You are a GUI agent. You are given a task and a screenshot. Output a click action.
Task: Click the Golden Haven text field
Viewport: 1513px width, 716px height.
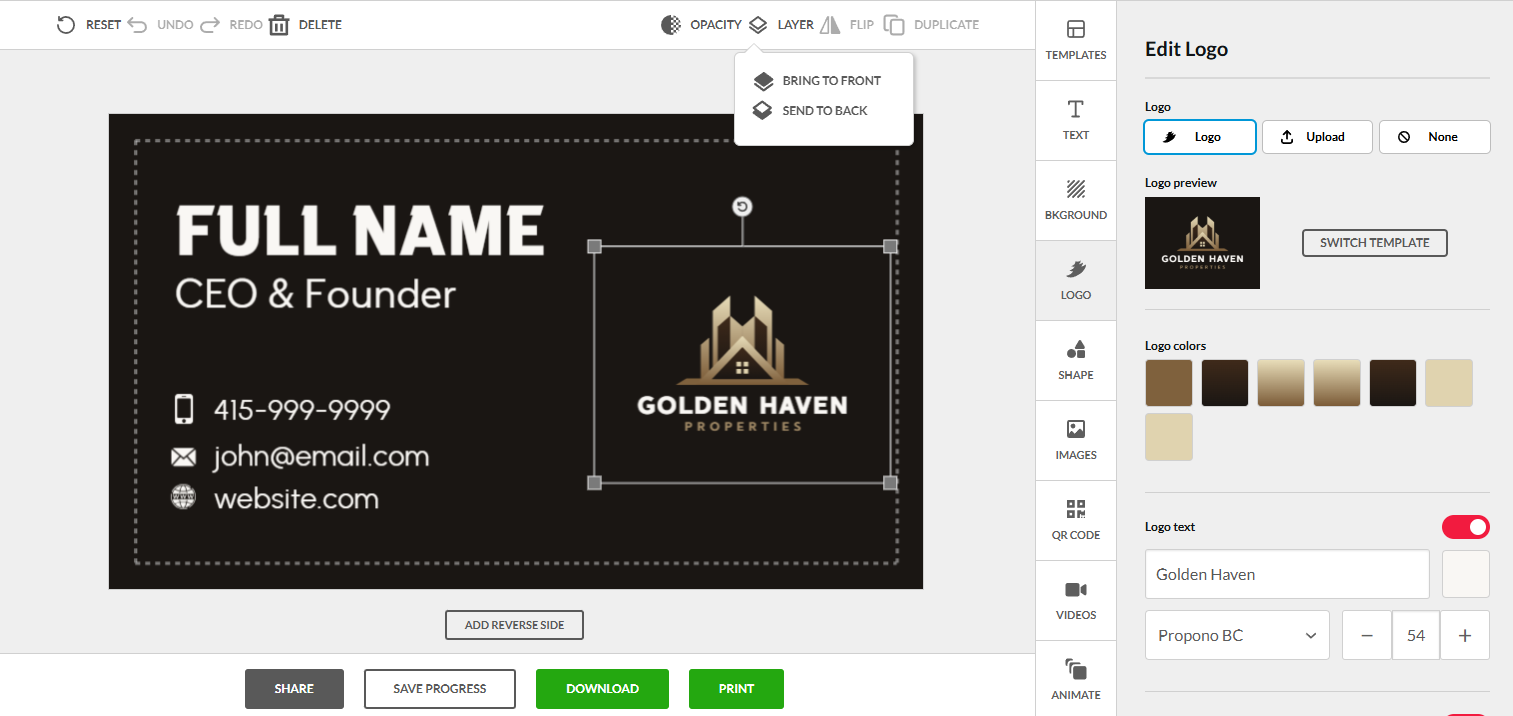pyautogui.click(x=1287, y=574)
